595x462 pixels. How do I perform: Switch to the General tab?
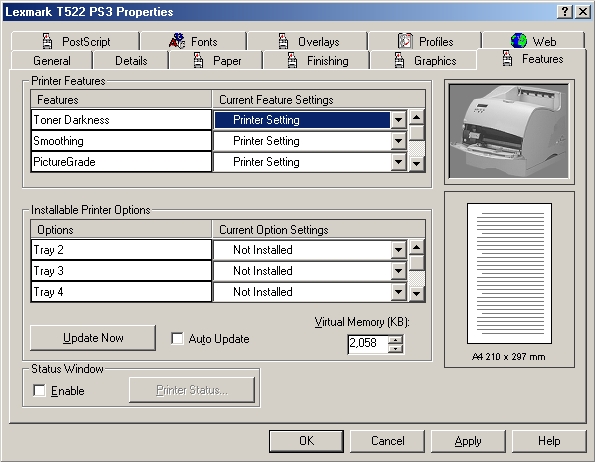coord(52,61)
